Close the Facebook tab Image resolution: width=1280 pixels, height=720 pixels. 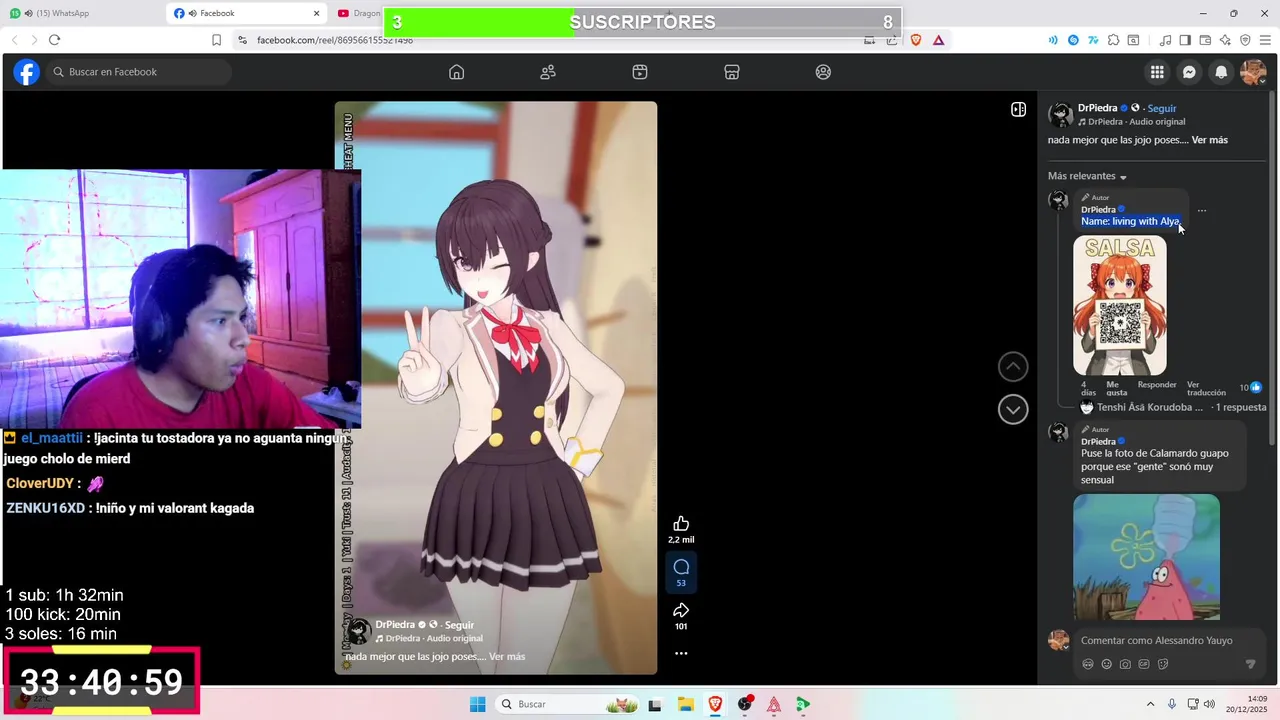coord(317,13)
